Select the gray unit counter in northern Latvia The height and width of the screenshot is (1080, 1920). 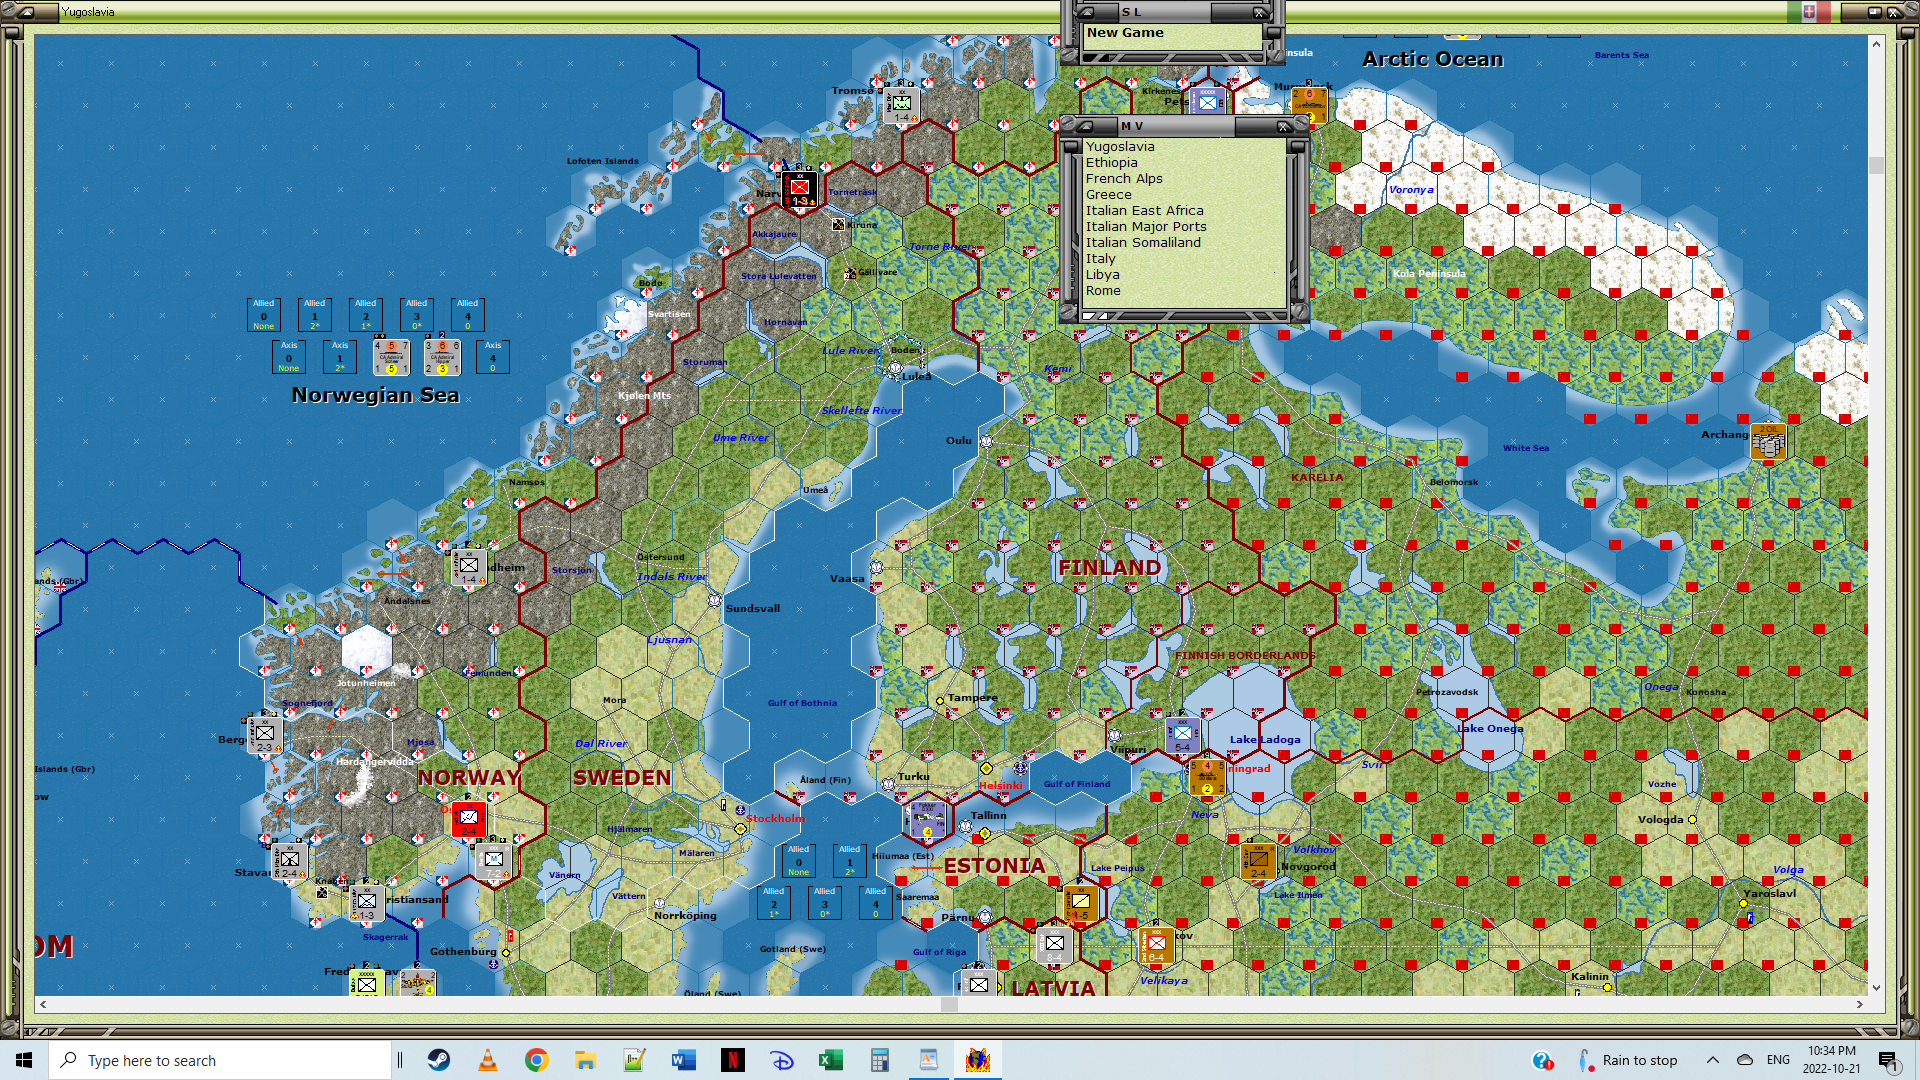coord(1054,945)
